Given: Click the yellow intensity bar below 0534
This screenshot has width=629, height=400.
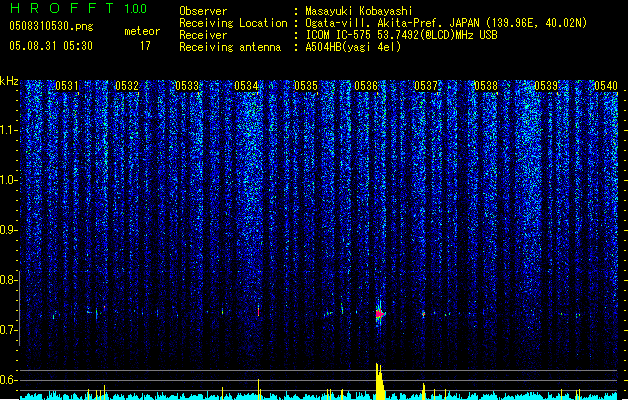Looking at the screenshot, I should pyautogui.click(x=258, y=389).
